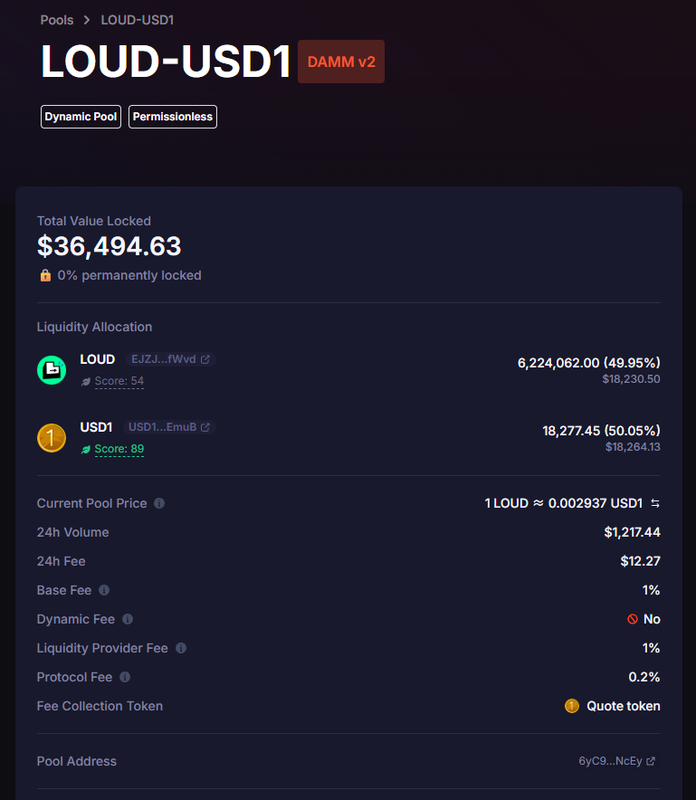The image size is (696, 800).
Task: Open pool address external link icon
Action: click(651, 762)
